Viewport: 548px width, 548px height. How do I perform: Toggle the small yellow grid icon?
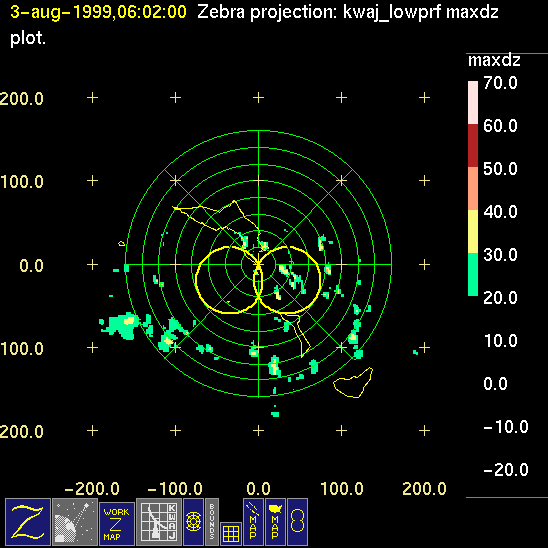231,534
